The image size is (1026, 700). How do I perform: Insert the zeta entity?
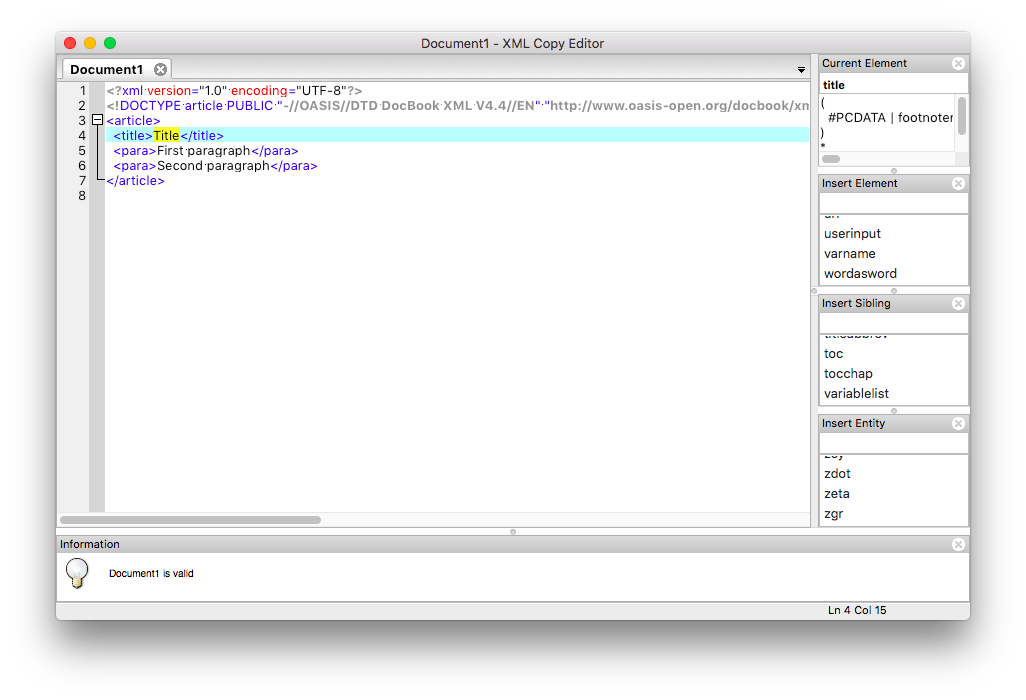coord(836,493)
